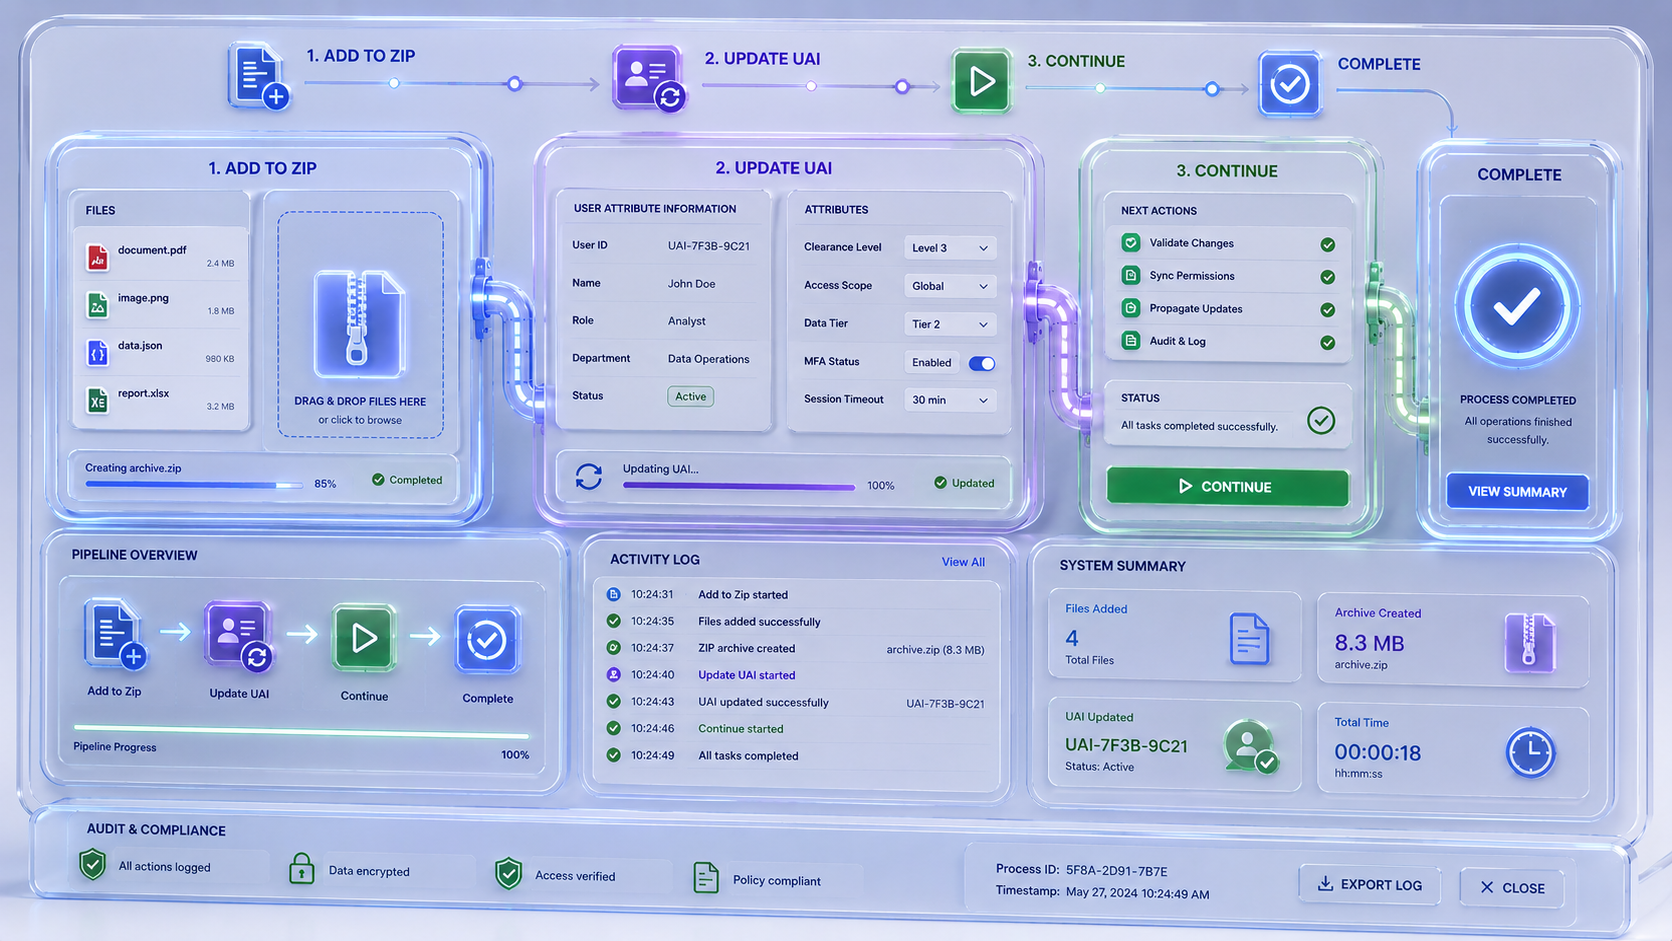Click the Data encrypted lock icon

301,868
